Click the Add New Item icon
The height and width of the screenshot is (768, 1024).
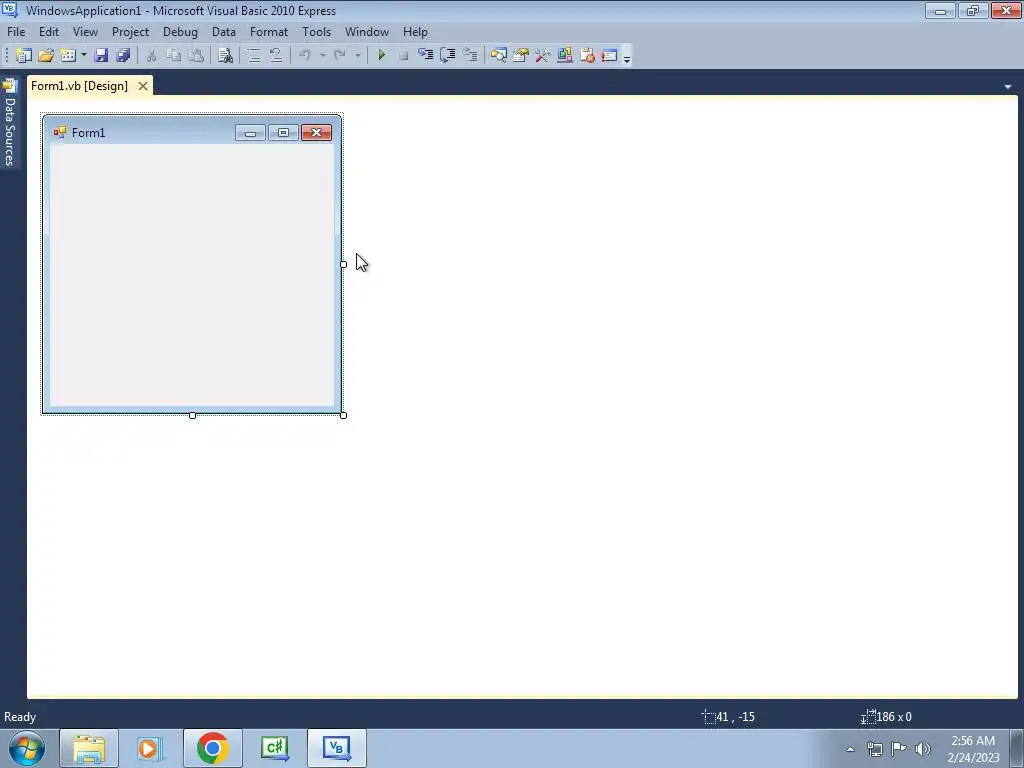tap(67, 56)
